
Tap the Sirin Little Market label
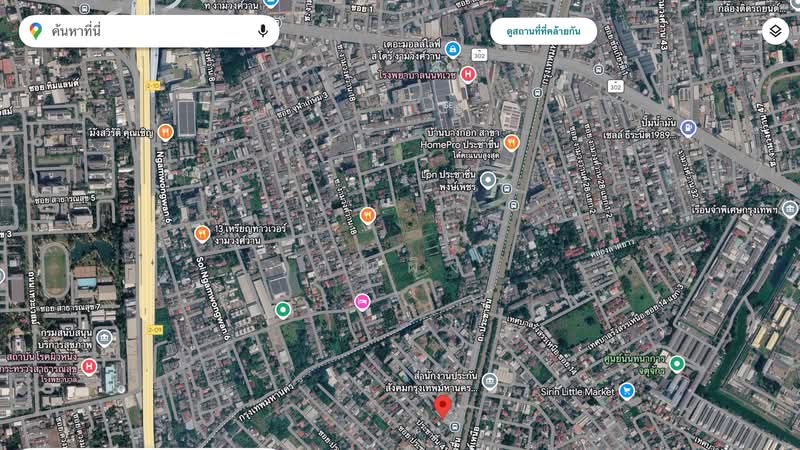pyautogui.click(x=577, y=391)
